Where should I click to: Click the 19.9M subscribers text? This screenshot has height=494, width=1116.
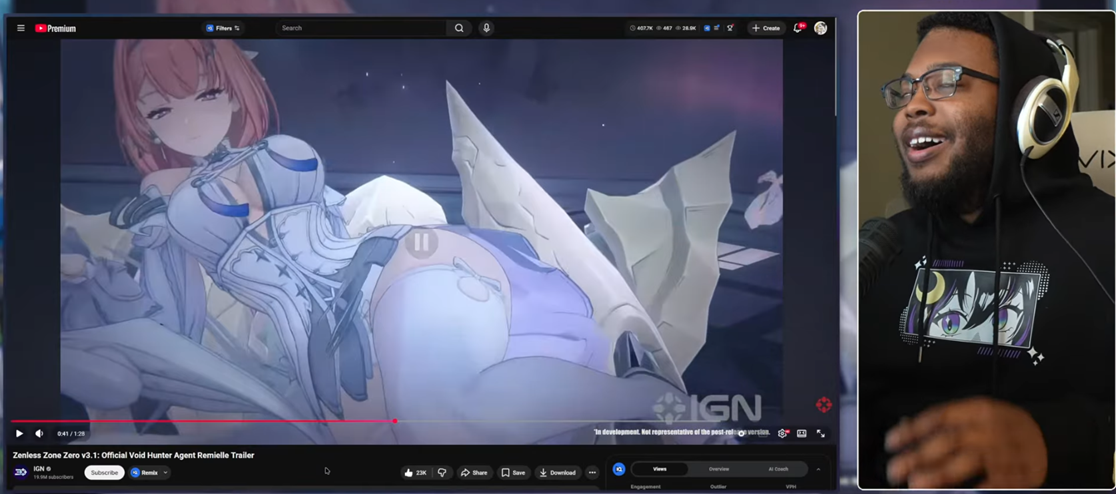pyautogui.click(x=53, y=477)
